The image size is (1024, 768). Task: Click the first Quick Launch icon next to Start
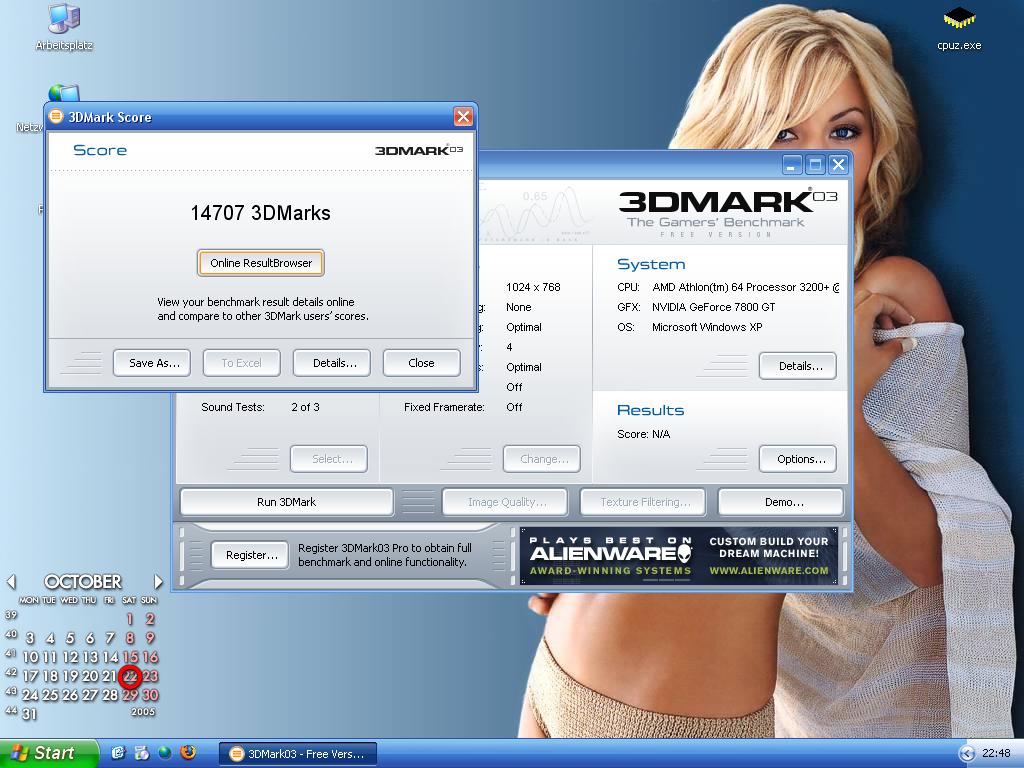point(118,753)
